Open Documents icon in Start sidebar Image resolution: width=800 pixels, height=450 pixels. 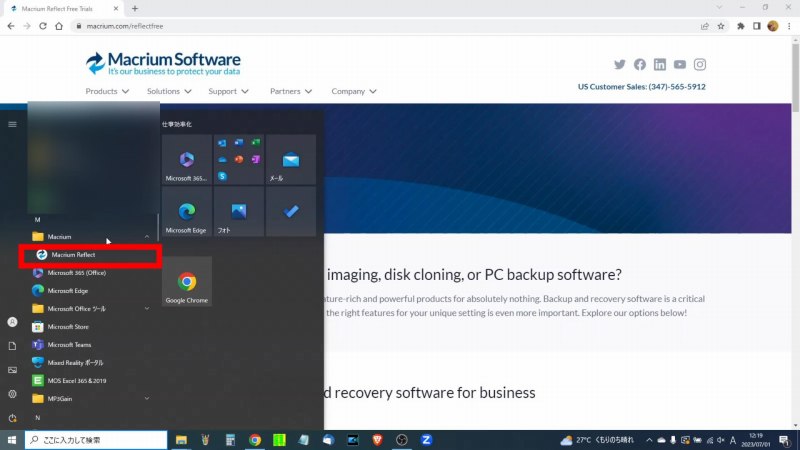[x=12, y=346]
